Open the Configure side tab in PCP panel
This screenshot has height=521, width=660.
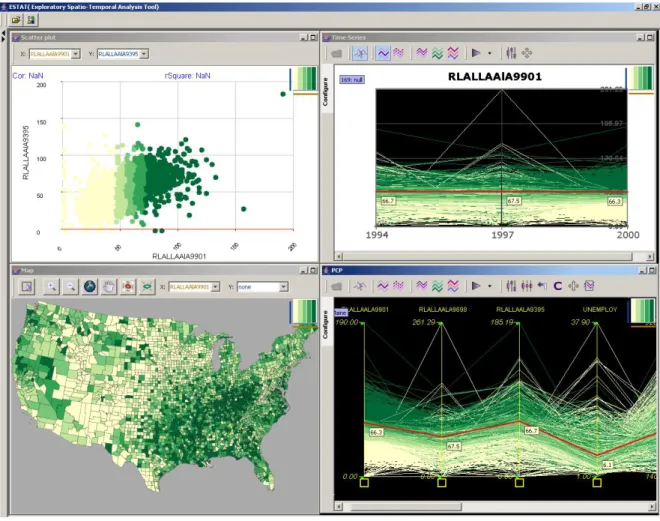click(x=325, y=324)
